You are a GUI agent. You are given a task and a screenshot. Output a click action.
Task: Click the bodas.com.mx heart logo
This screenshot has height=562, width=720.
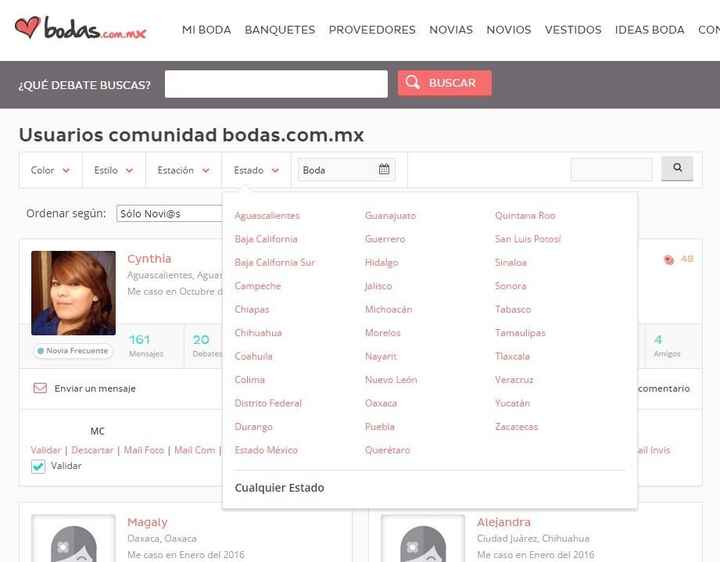click(x=80, y=28)
